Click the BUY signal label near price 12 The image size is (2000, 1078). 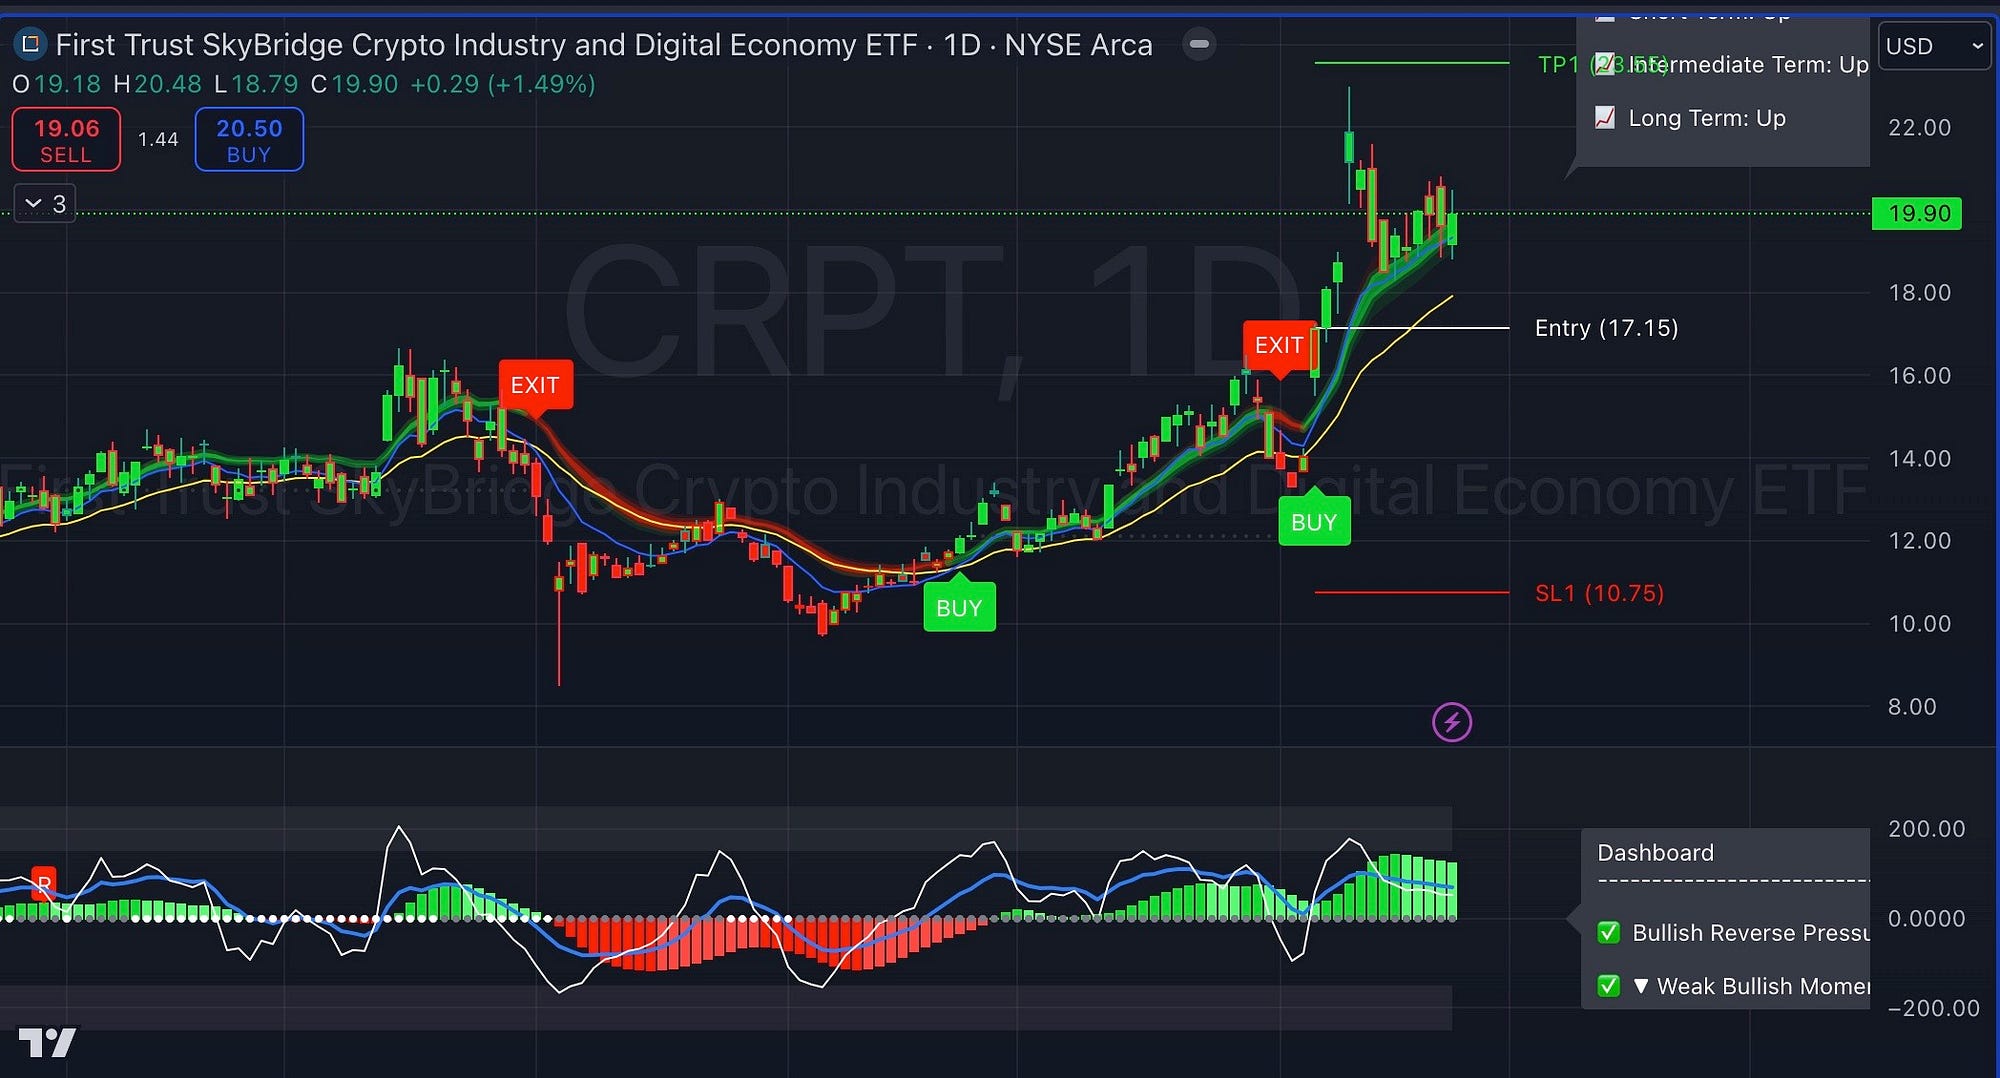pos(1314,522)
